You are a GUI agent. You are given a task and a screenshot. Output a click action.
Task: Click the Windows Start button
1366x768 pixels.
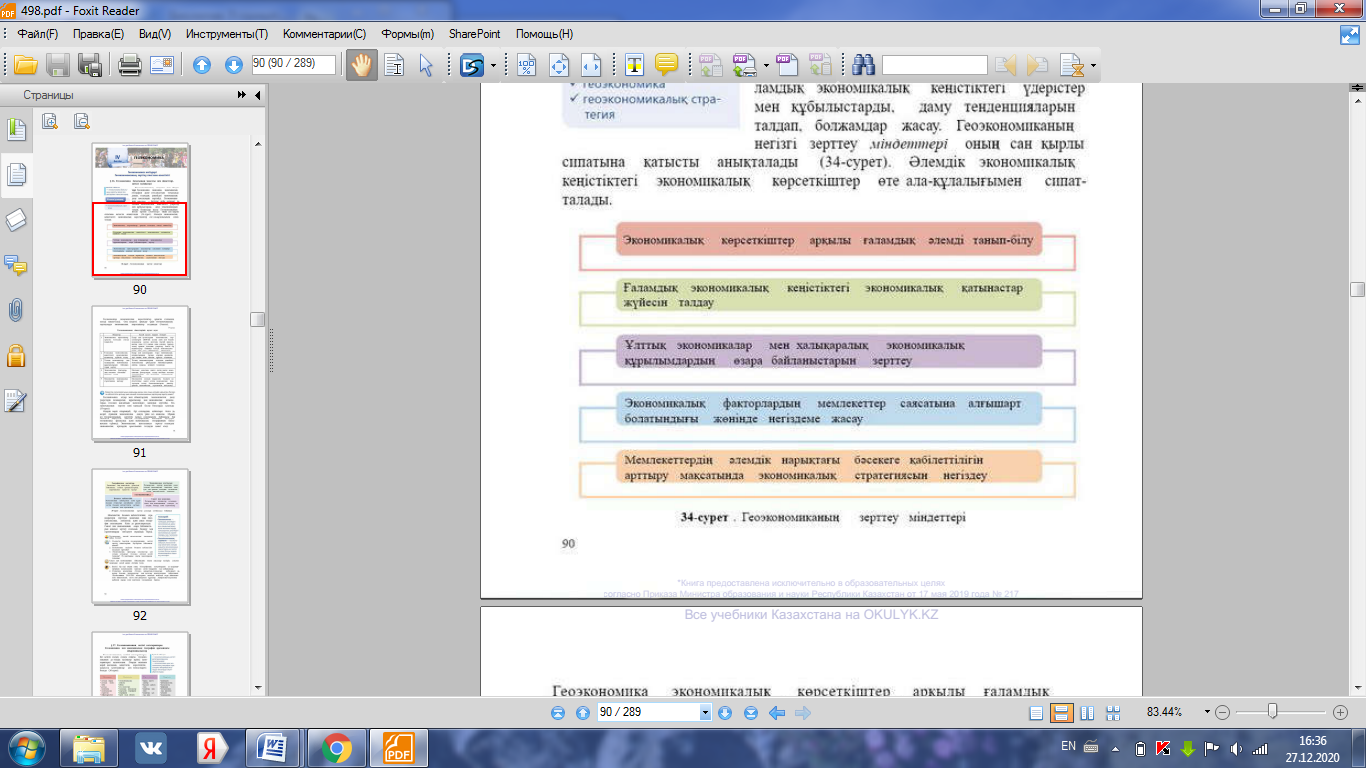[24, 747]
